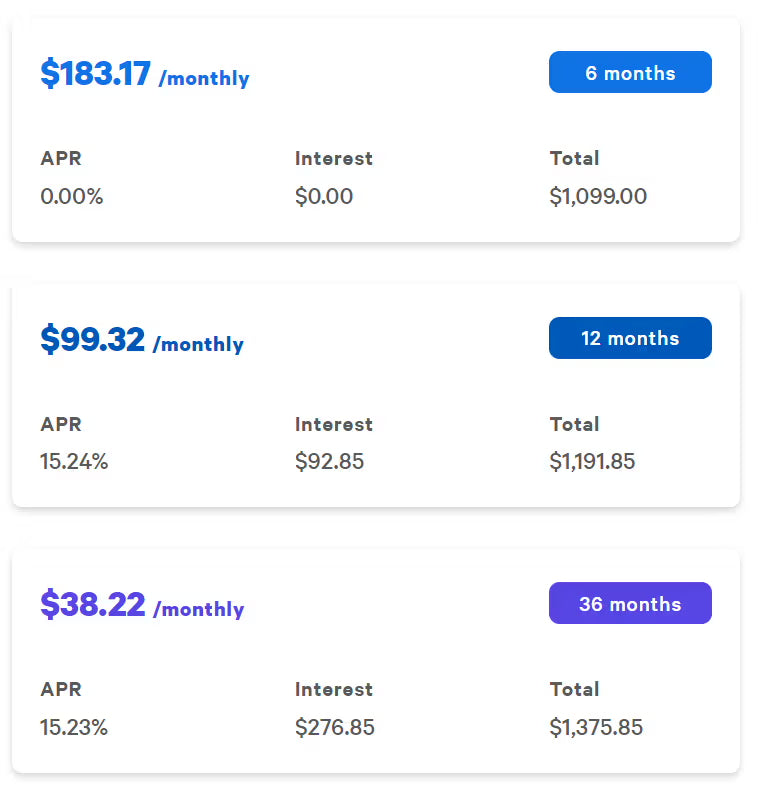Pick the 36 months term button
Screen dimensions: 758x788
pyautogui.click(x=630, y=604)
